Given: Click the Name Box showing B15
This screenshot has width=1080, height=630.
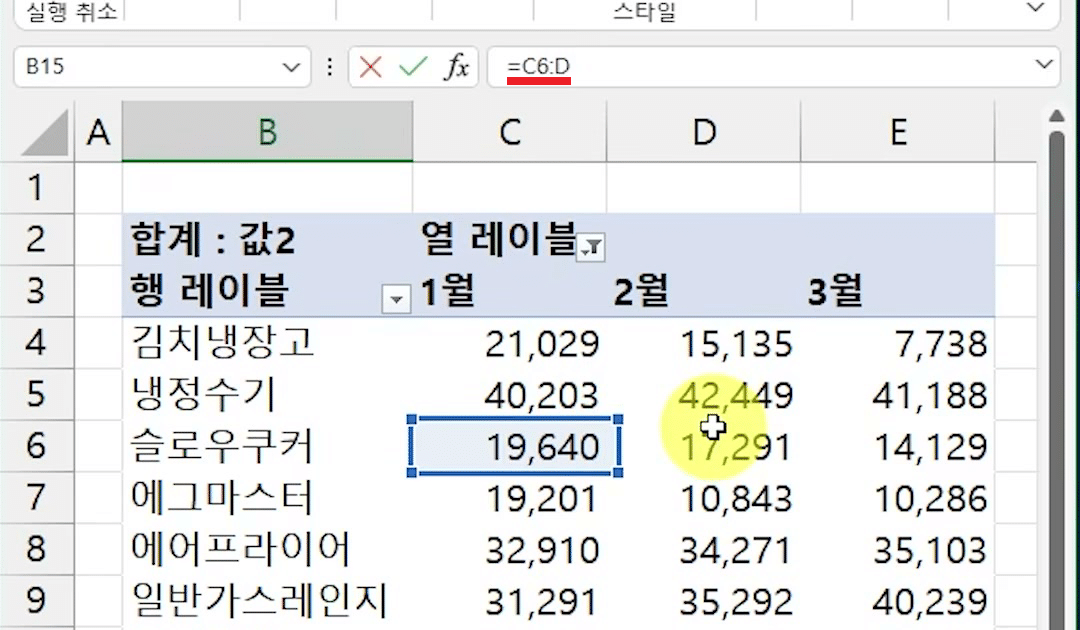Looking at the screenshot, I should tap(146, 67).
